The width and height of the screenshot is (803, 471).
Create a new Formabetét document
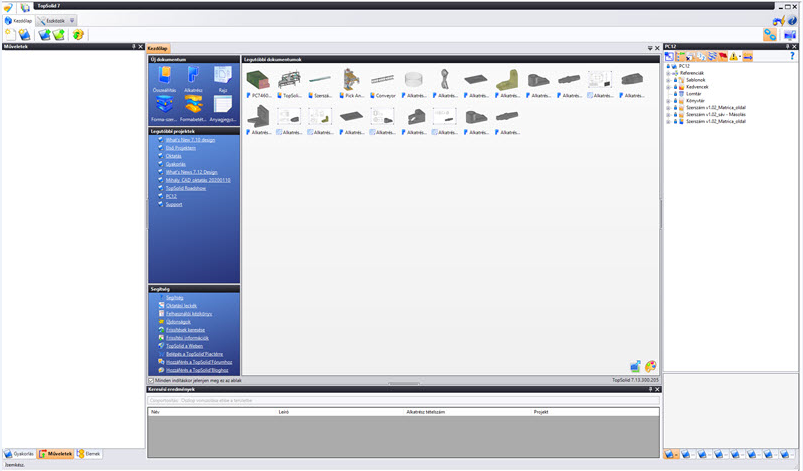194,109
